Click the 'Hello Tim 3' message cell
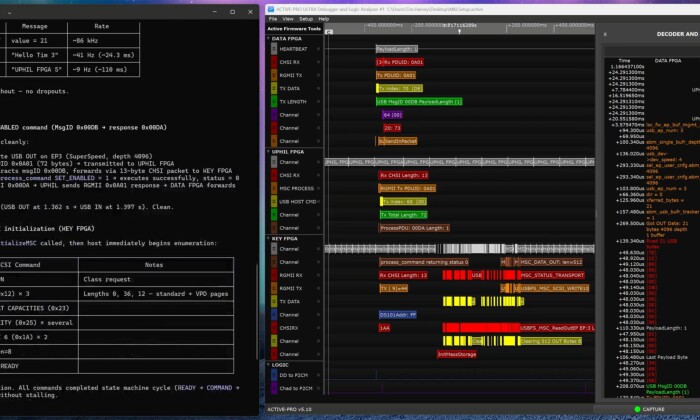The width and height of the screenshot is (700, 420). point(35,55)
